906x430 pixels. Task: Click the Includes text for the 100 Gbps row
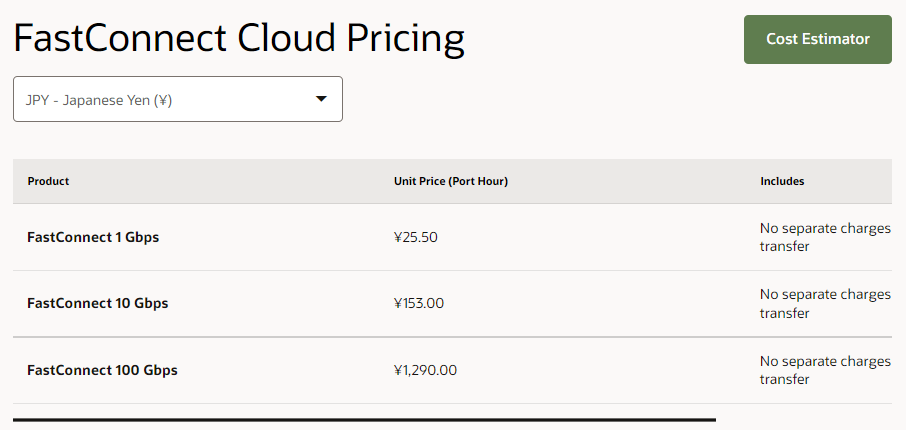coord(824,370)
